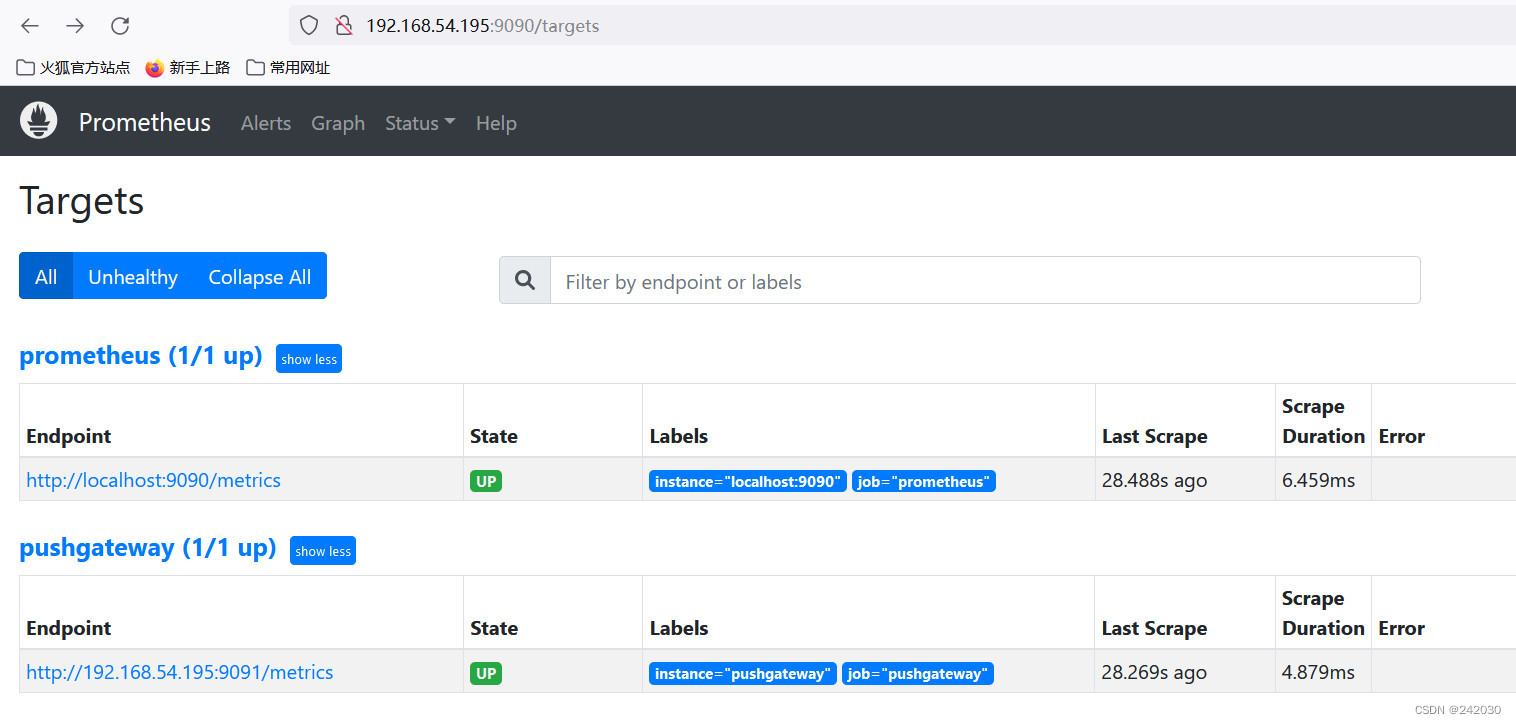Click UP badge in prometheus row
Image resolution: width=1516 pixels, height=724 pixels.
click(x=486, y=481)
